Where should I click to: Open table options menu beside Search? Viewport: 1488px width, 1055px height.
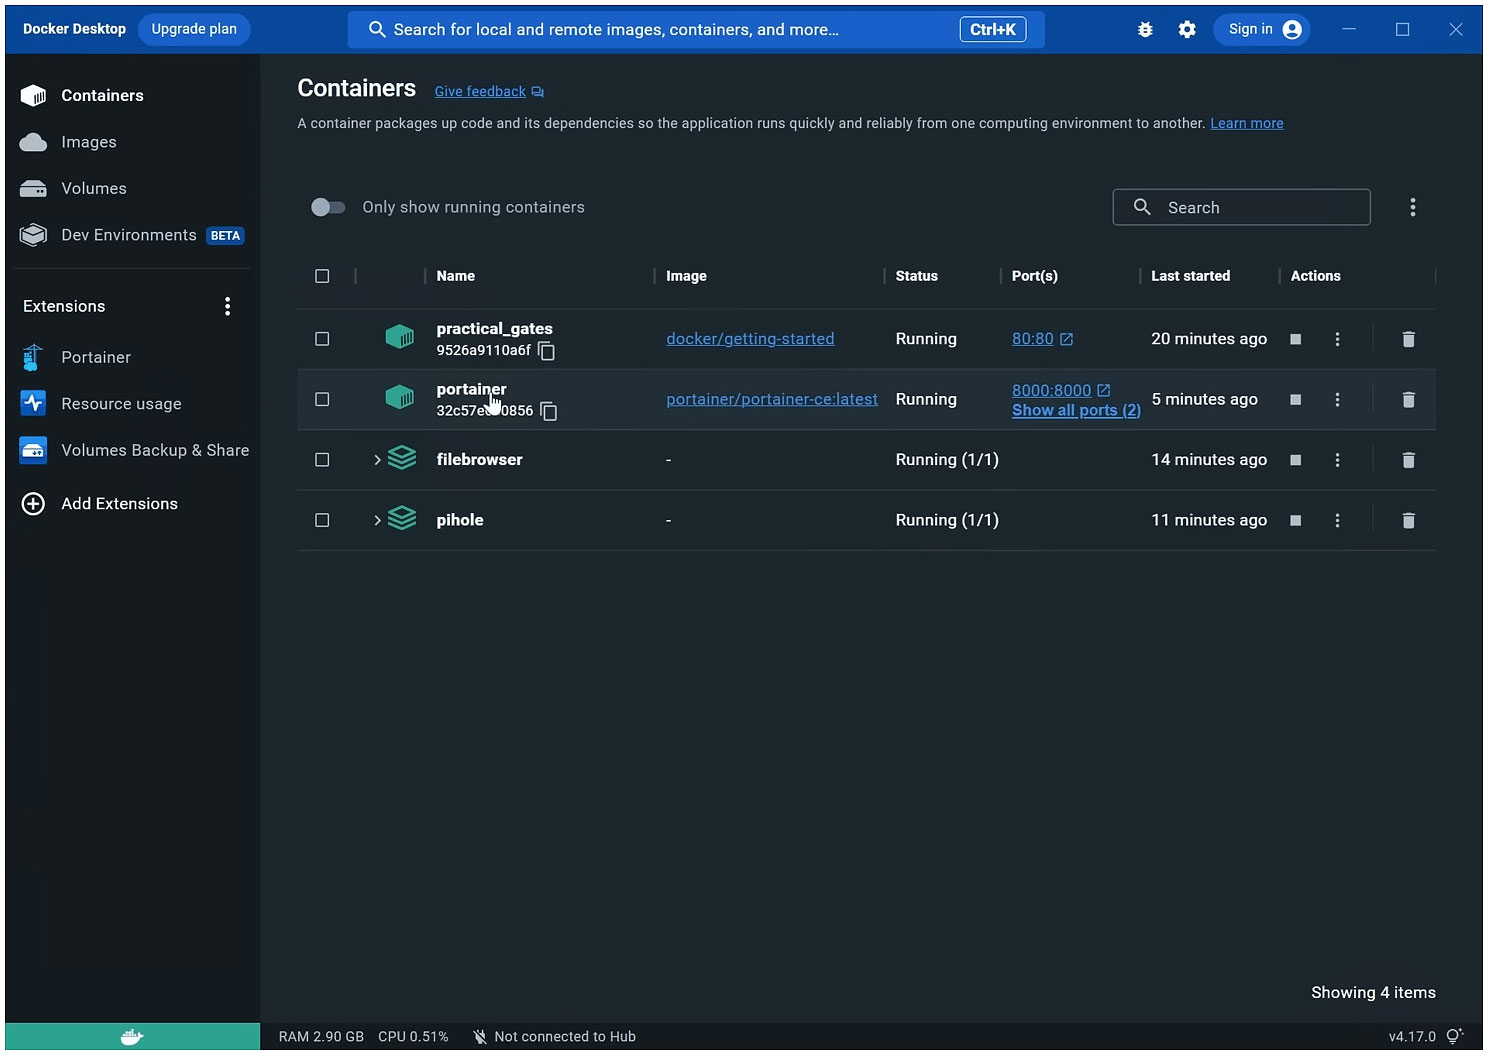click(1412, 207)
